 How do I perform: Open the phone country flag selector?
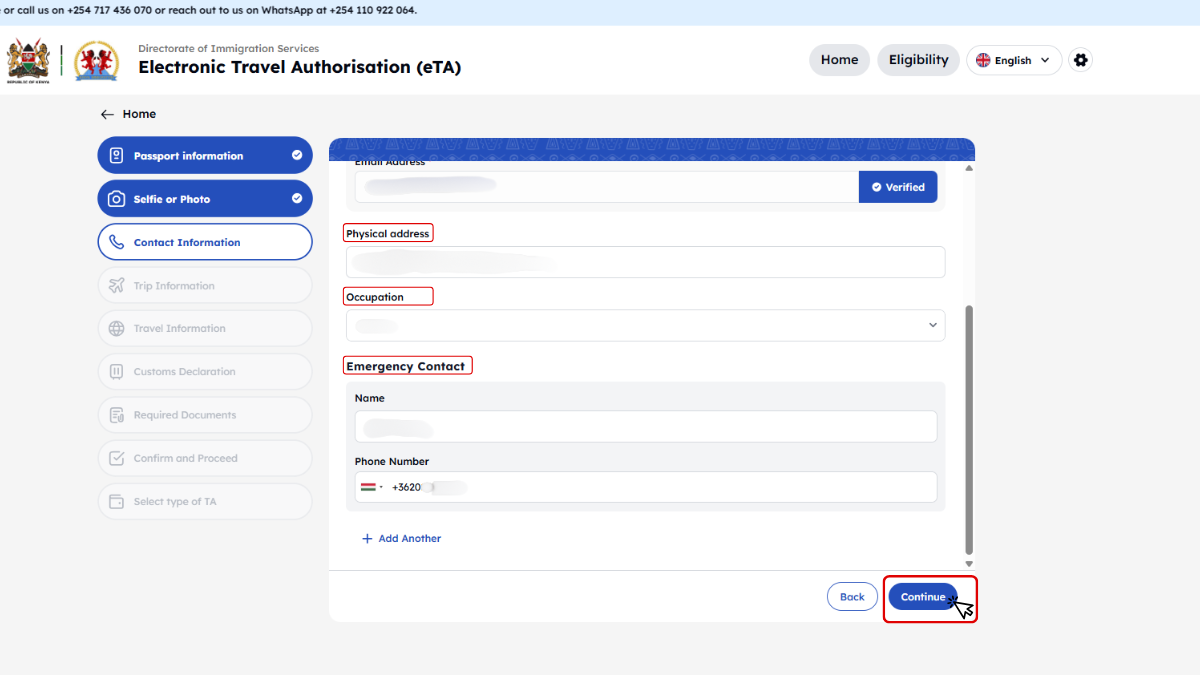click(x=371, y=487)
